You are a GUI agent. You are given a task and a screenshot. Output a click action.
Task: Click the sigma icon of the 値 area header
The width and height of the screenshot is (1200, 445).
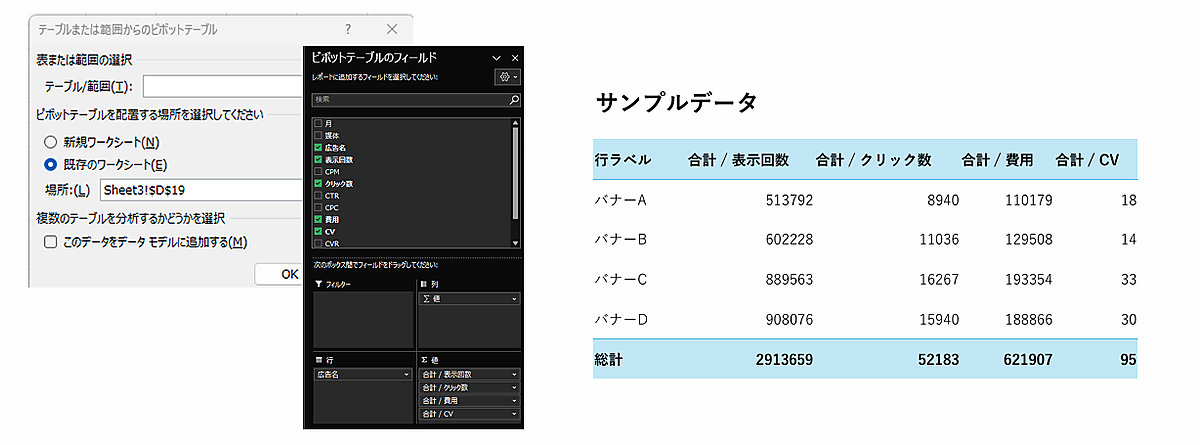pos(423,358)
